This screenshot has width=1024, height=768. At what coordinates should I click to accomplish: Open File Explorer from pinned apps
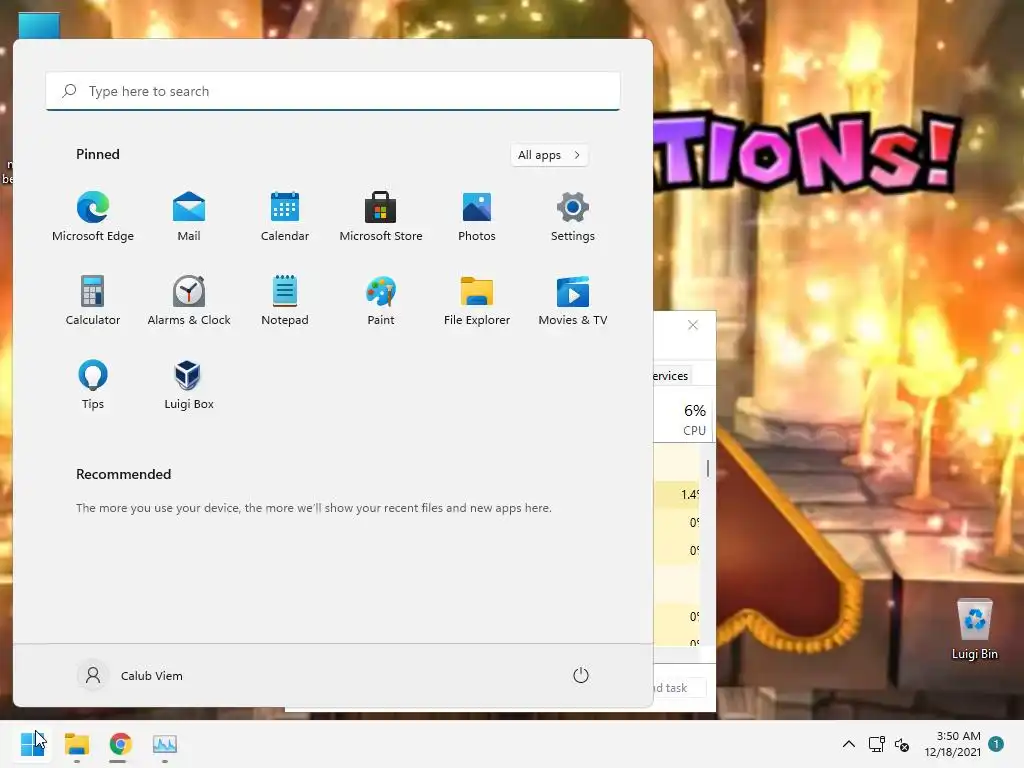tap(477, 300)
